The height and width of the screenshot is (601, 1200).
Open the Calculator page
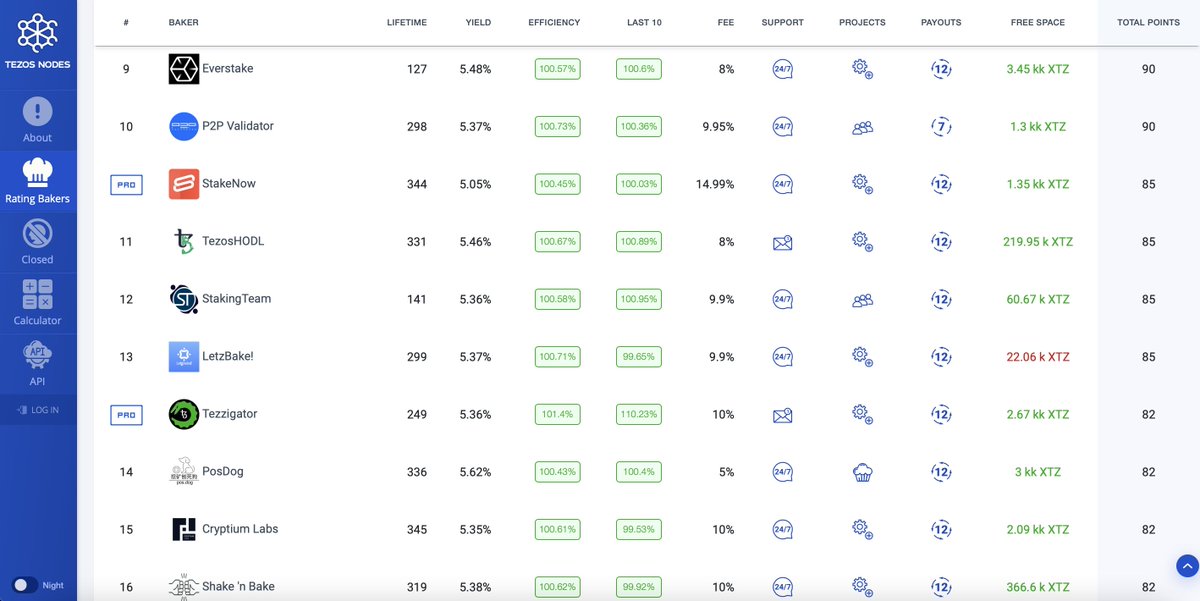(x=38, y=303)
